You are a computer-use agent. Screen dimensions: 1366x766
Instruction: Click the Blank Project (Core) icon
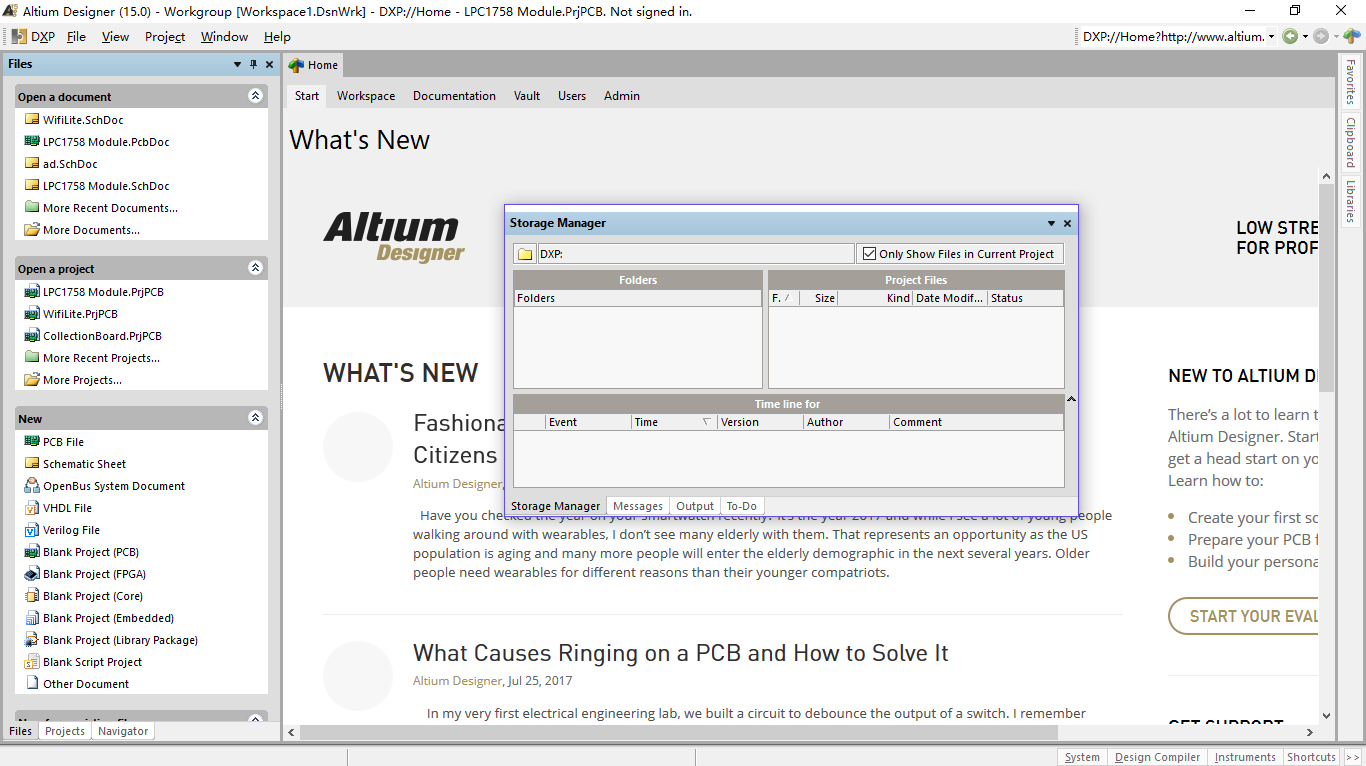(32, 596)
